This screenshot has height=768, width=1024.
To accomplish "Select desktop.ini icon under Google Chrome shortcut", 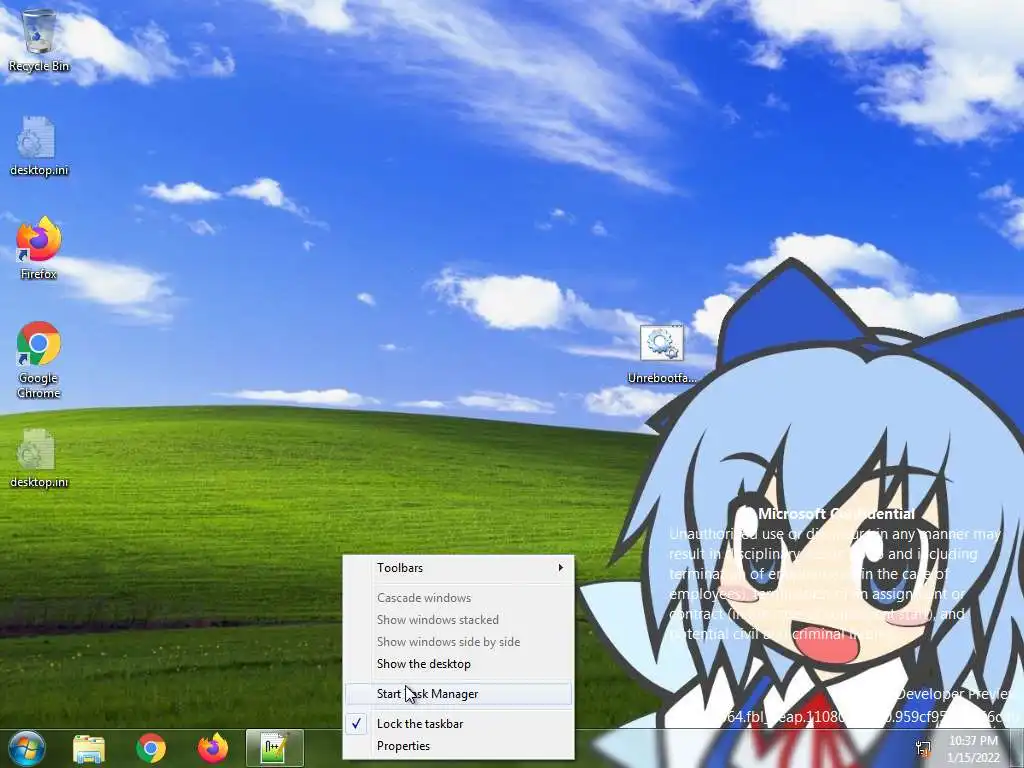I will 39,458.
